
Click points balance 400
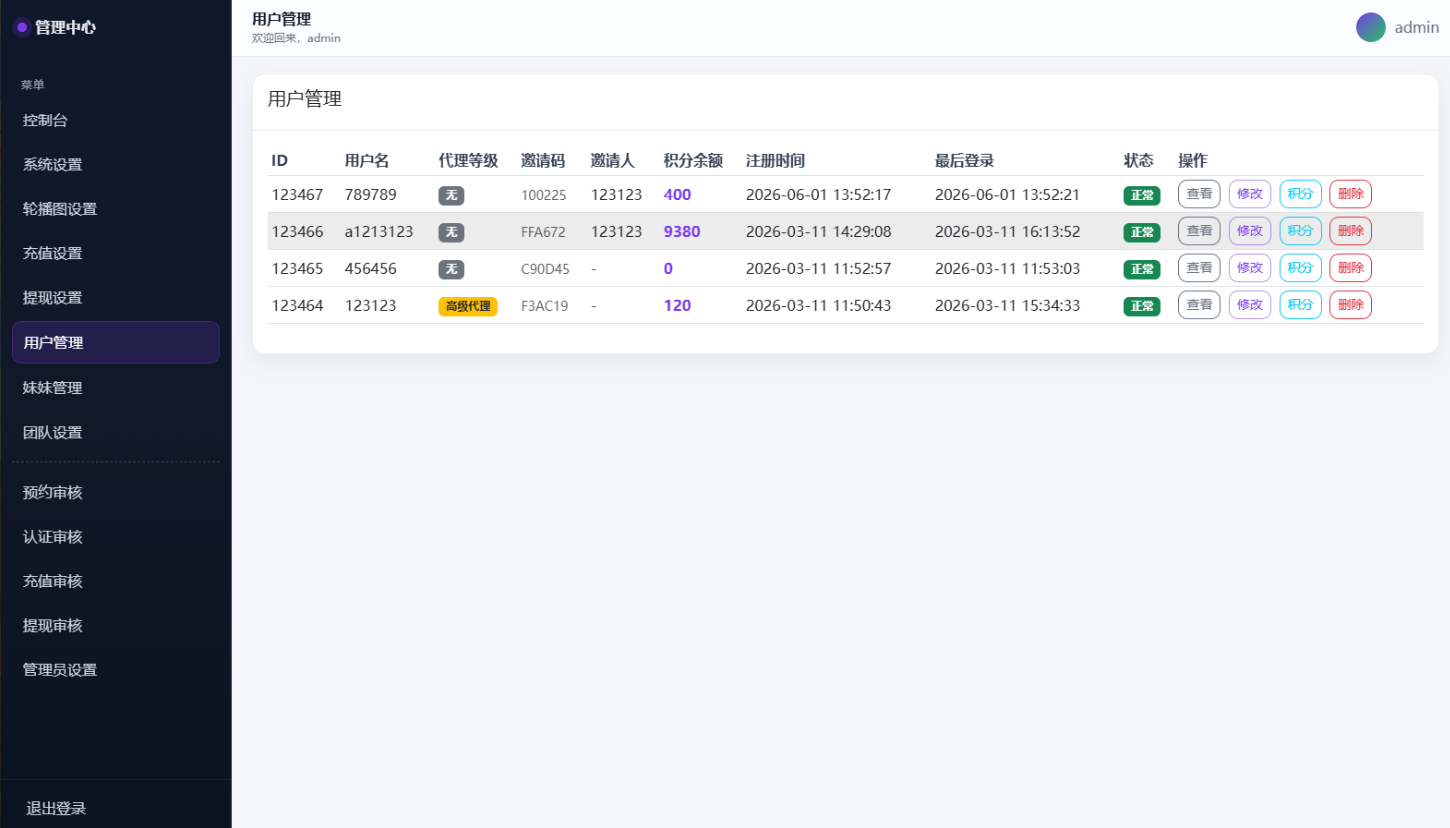click(677, 195)
